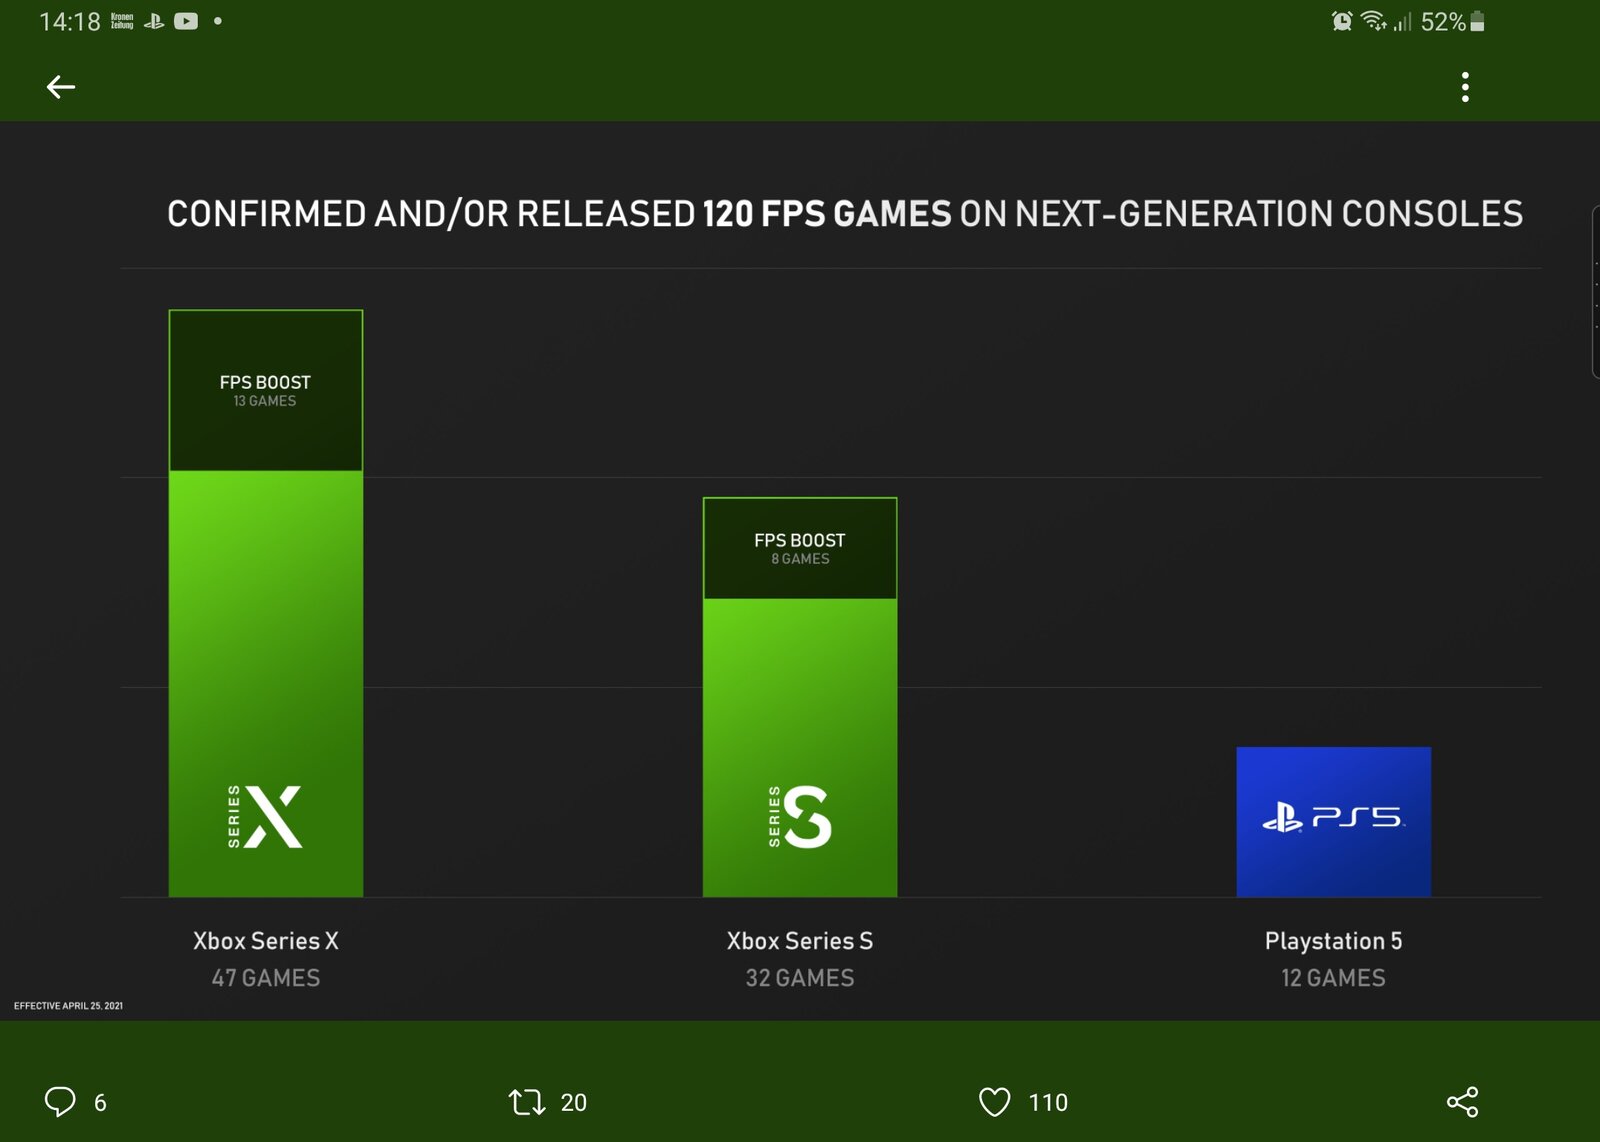Tap the 32 GAMES text
Screen dimensions: 1600x1142
pos(800,978)
